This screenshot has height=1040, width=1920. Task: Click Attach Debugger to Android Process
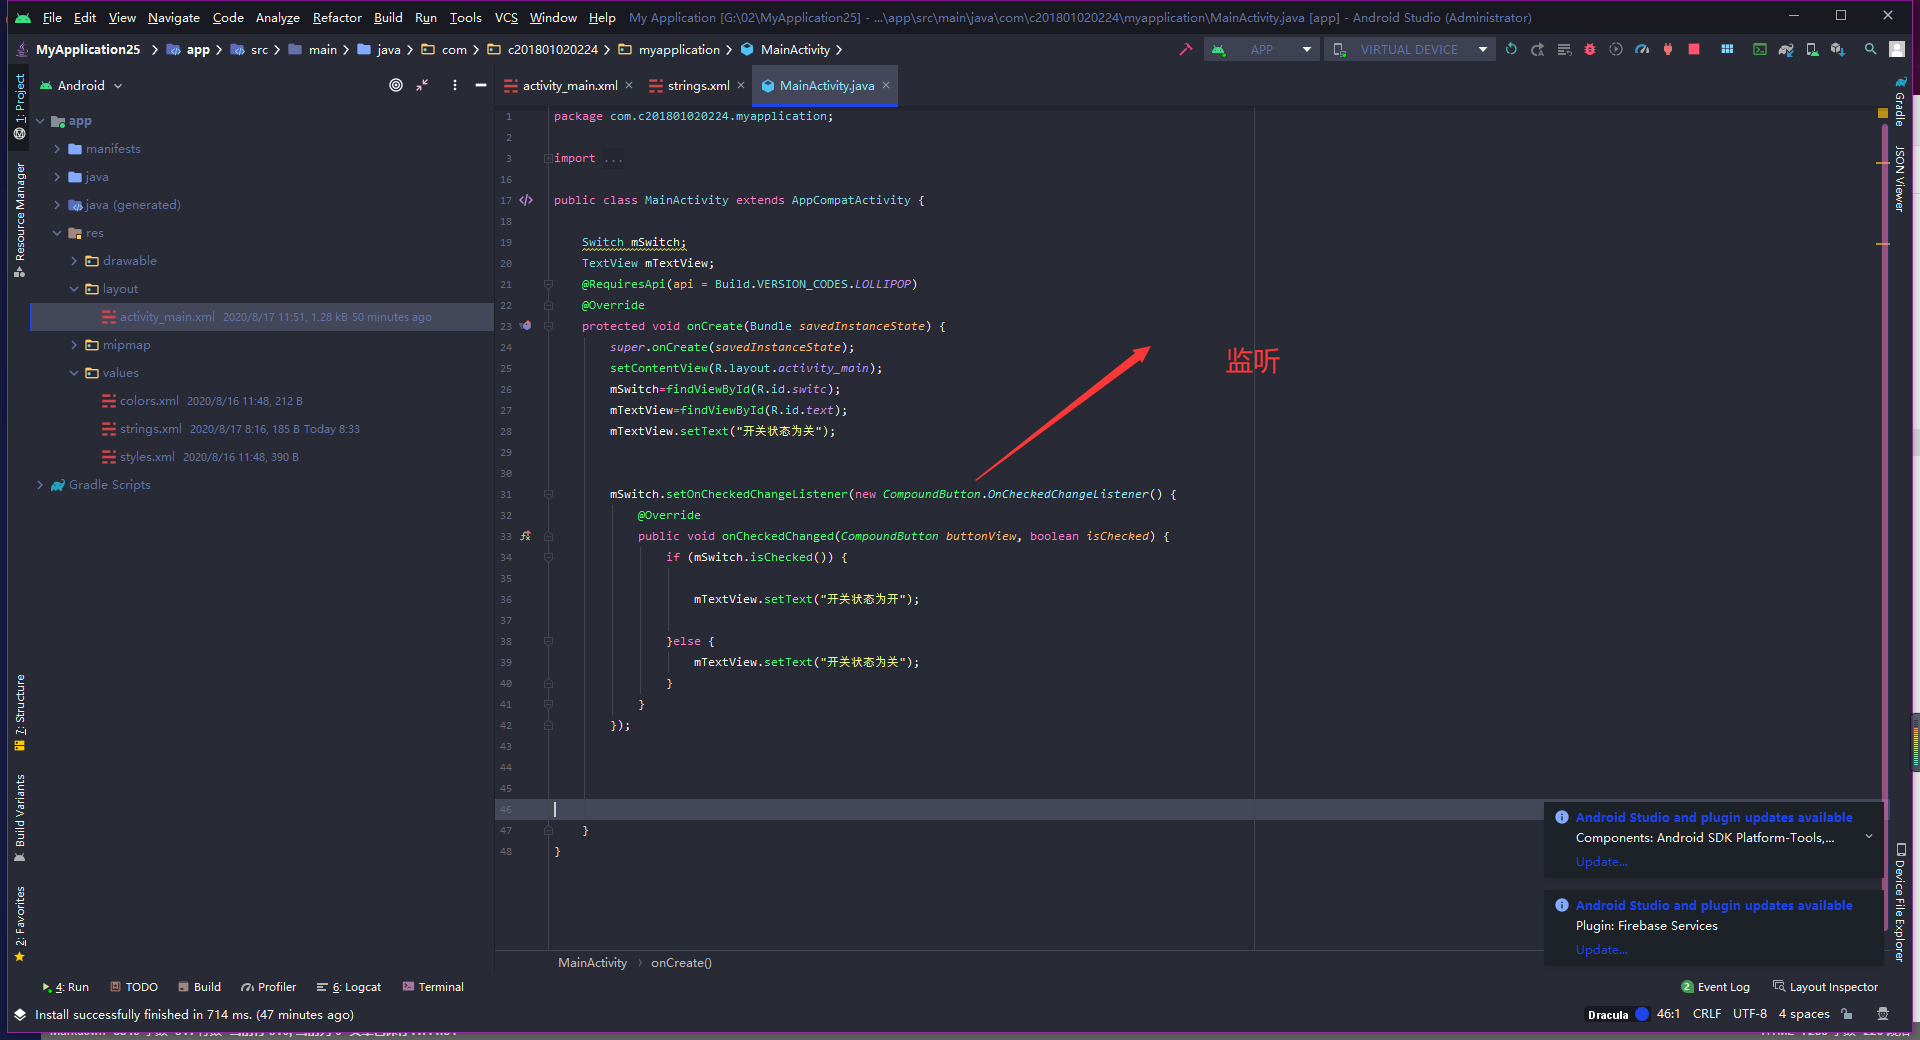click(1668, 49)
